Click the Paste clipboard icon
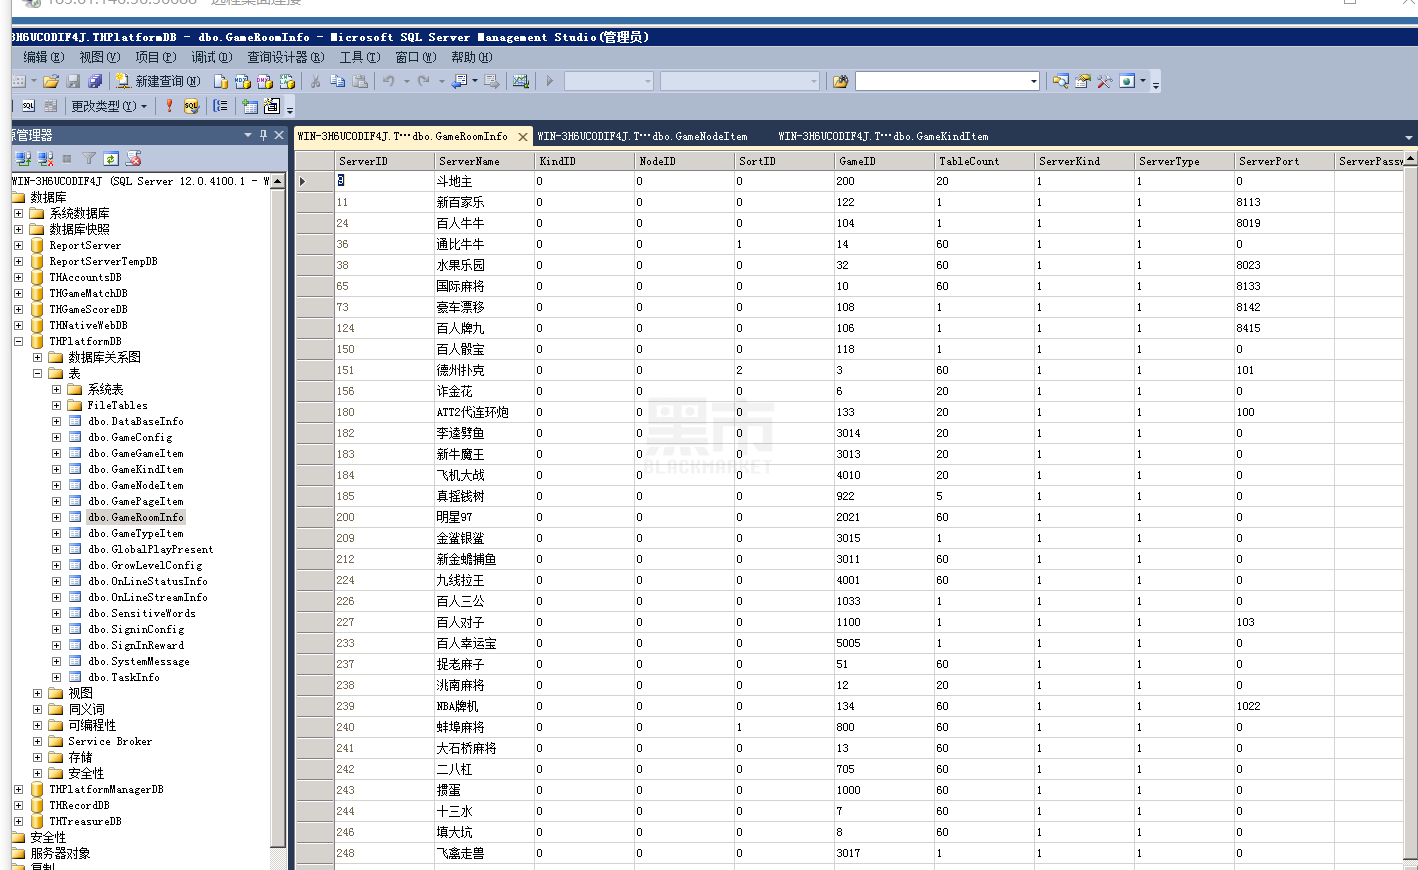 pos(360,81)
